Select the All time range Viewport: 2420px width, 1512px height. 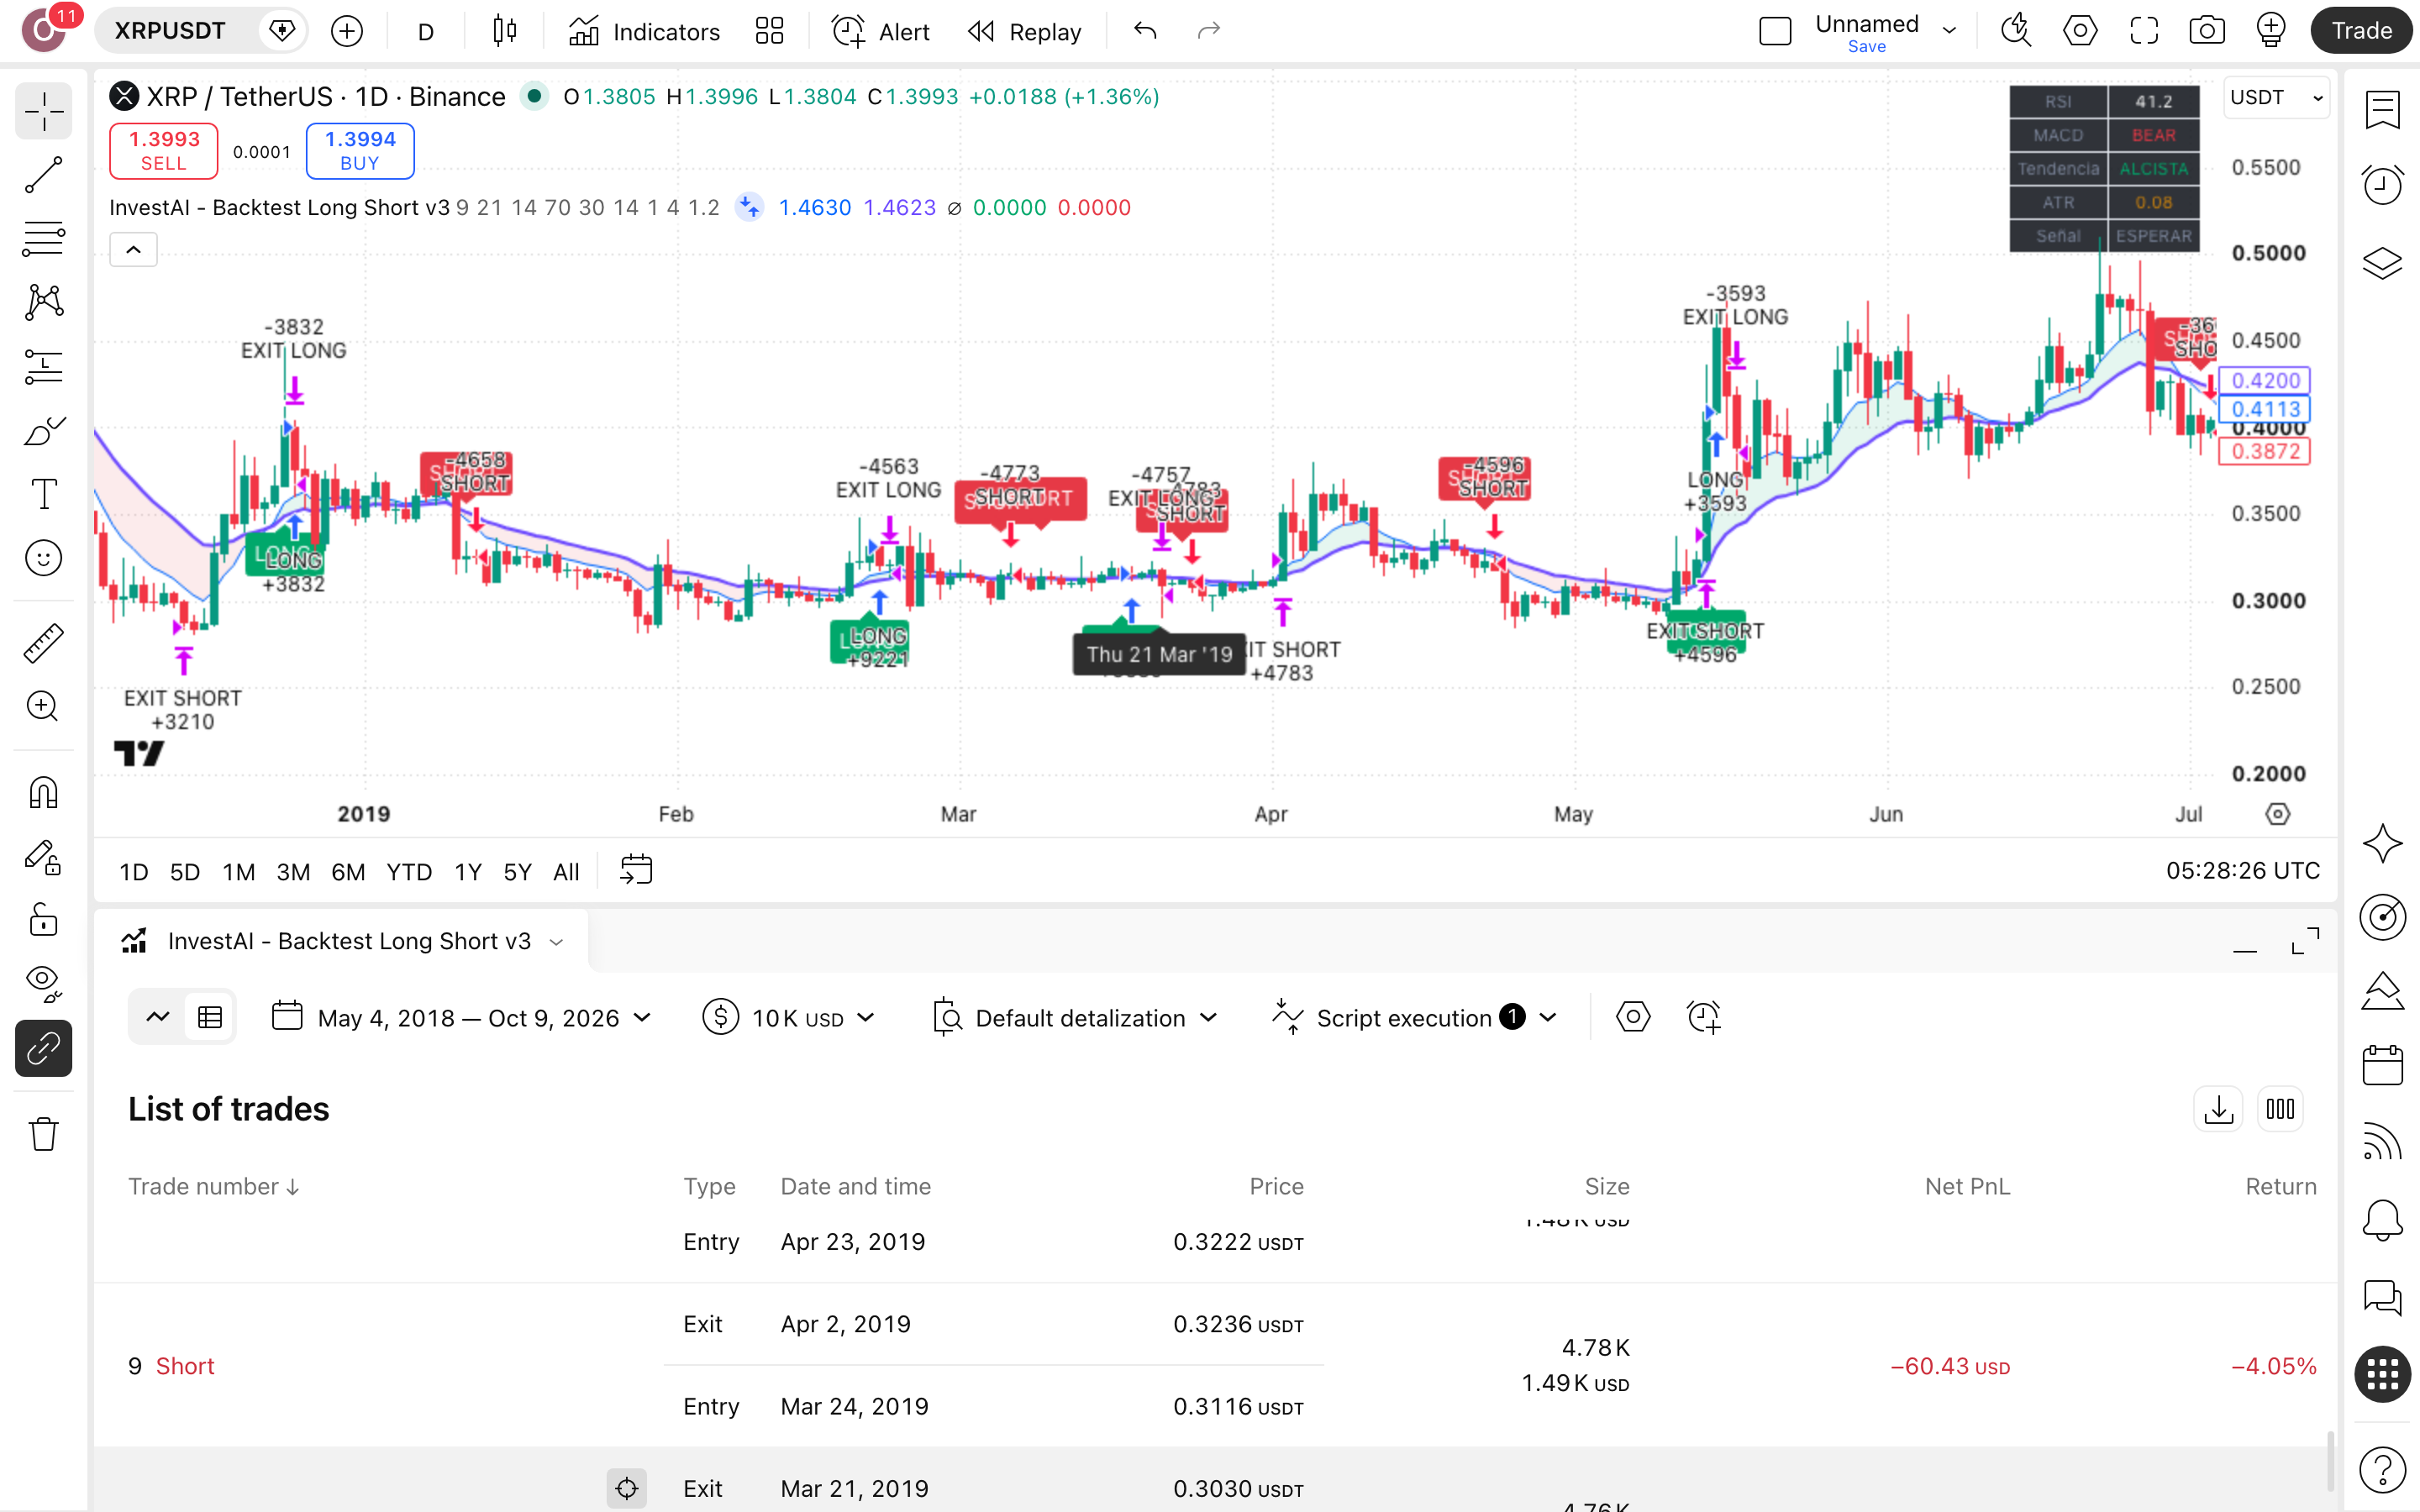566,872
